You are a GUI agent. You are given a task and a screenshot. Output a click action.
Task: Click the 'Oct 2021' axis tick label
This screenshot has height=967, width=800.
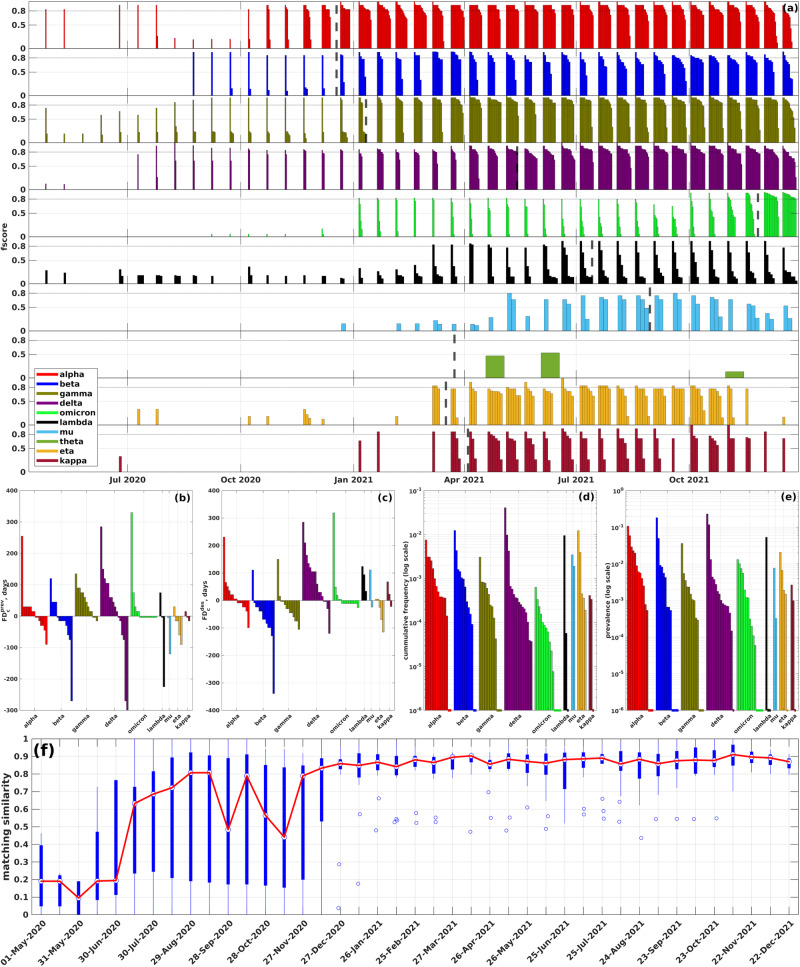[689, 479]
